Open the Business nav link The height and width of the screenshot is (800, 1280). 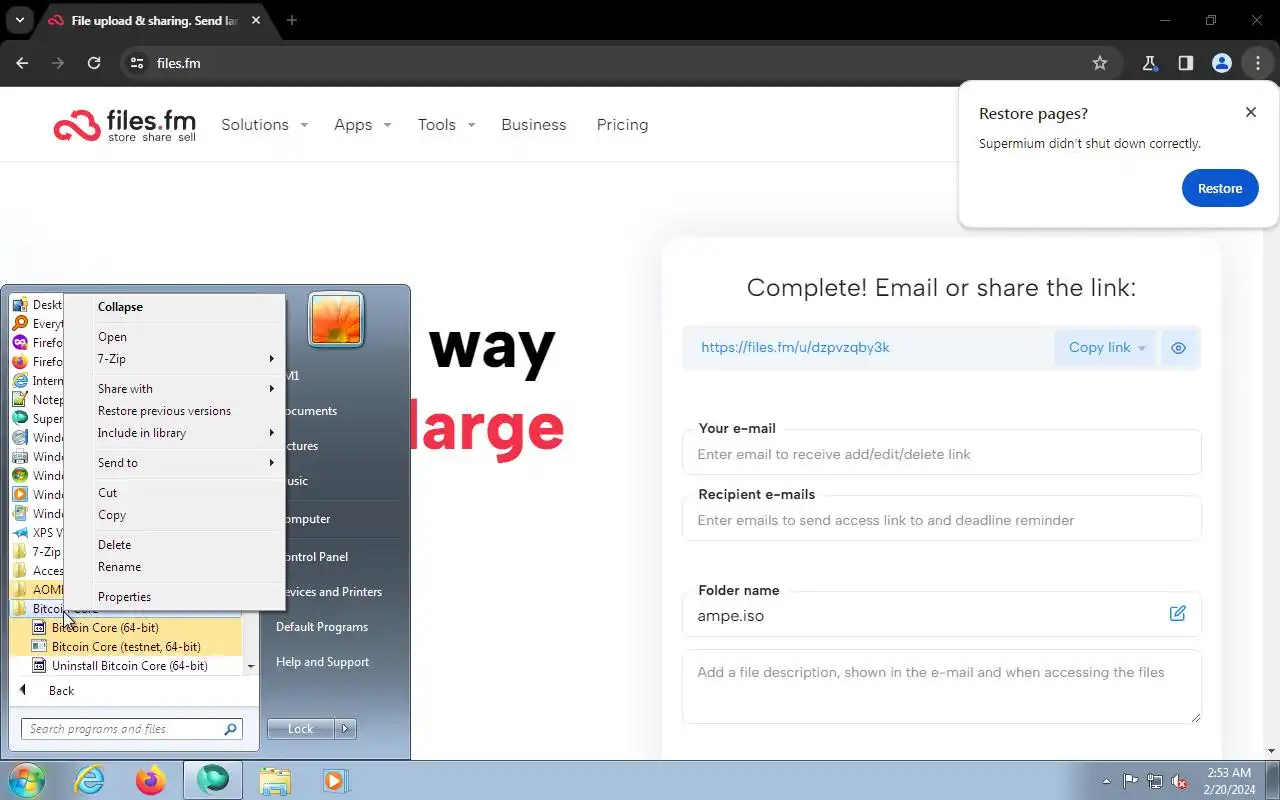tap(534, 125)
